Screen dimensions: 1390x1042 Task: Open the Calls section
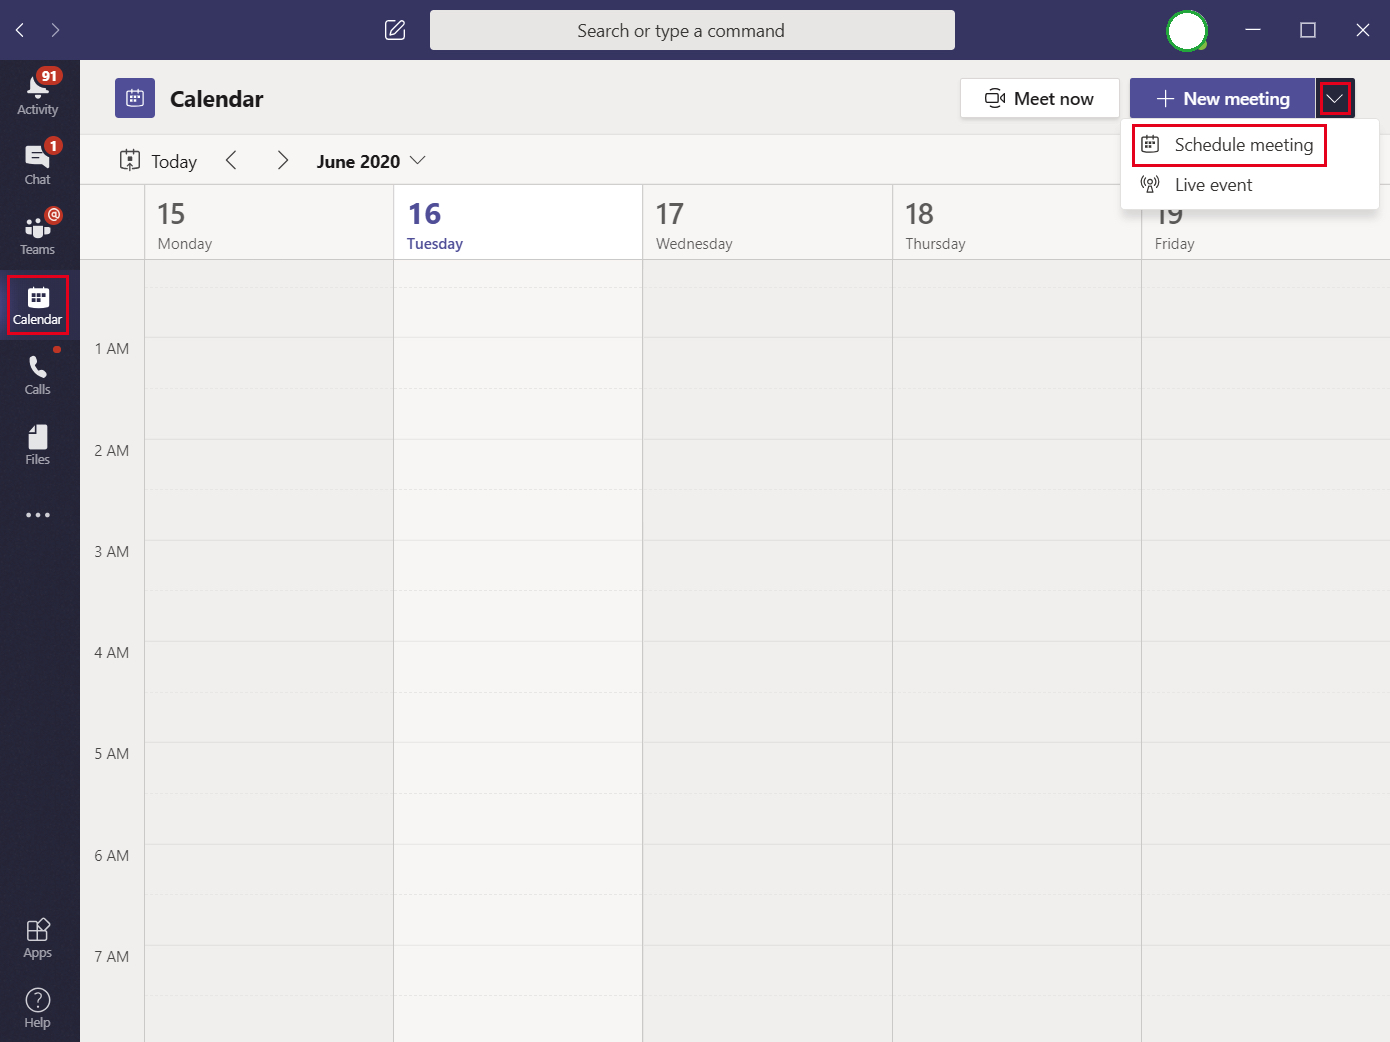pos(38,374)
